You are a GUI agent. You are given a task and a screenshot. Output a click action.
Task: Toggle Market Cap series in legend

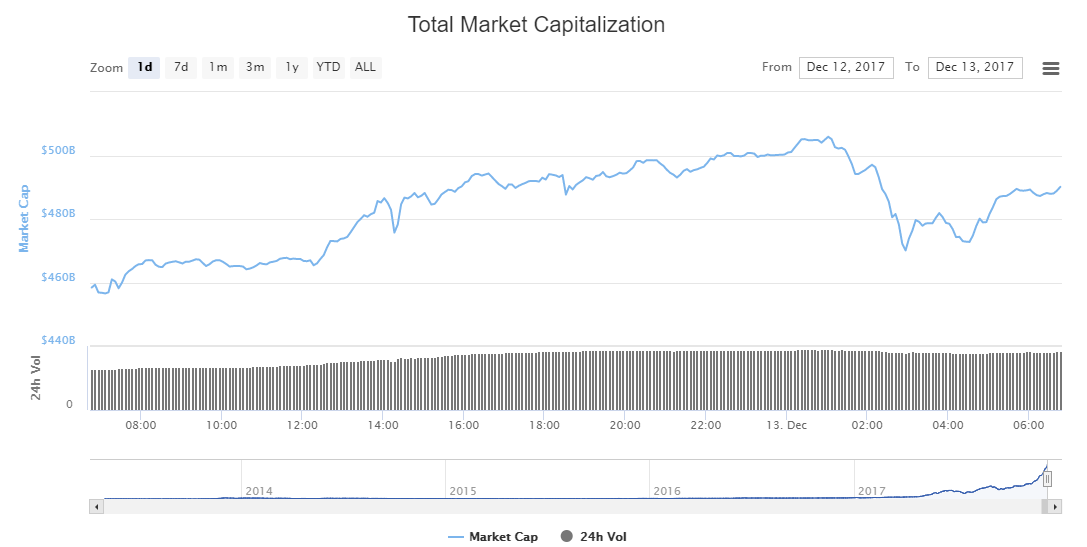click(503, 537)
